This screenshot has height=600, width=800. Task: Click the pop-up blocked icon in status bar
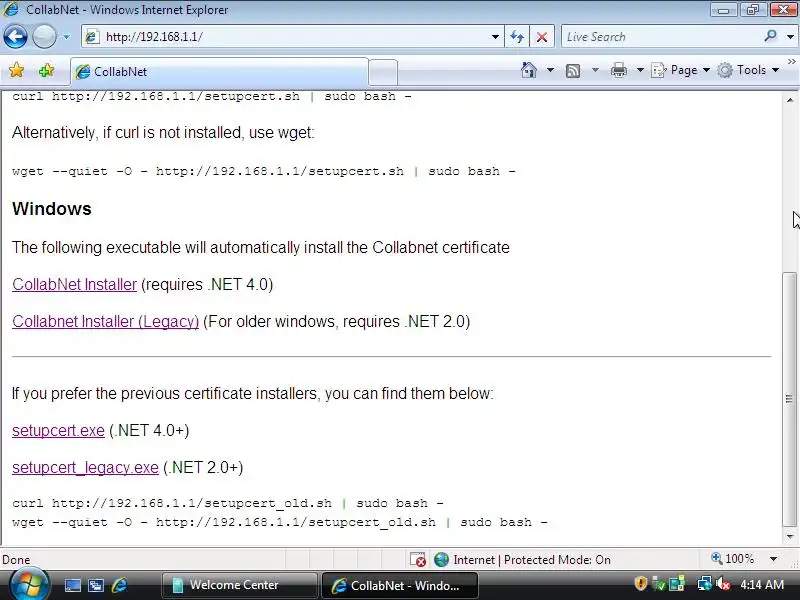[418, 560]
